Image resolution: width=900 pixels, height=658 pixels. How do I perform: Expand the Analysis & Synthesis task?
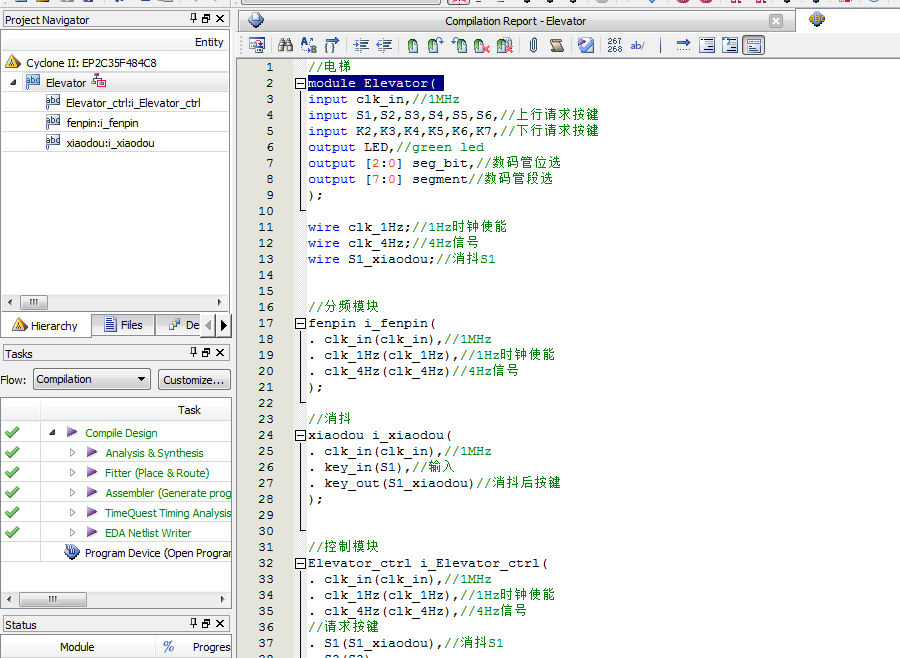coord(72,453)
